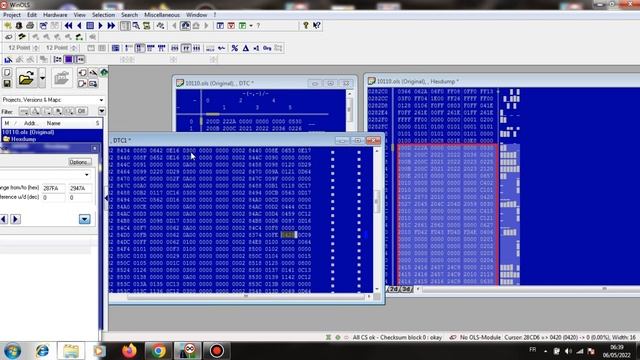Viewport: 640px width, 360px height.
Task: Open the View menu
Action: 80,15
